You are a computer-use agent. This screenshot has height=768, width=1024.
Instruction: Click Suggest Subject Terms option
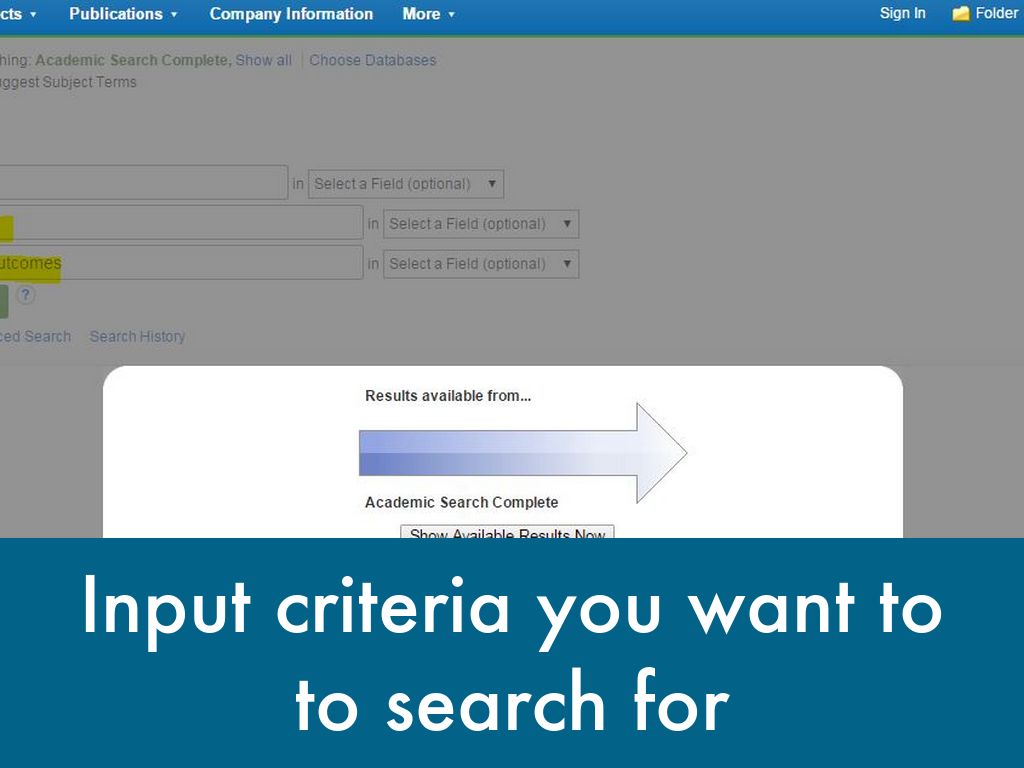pos(68,82)
